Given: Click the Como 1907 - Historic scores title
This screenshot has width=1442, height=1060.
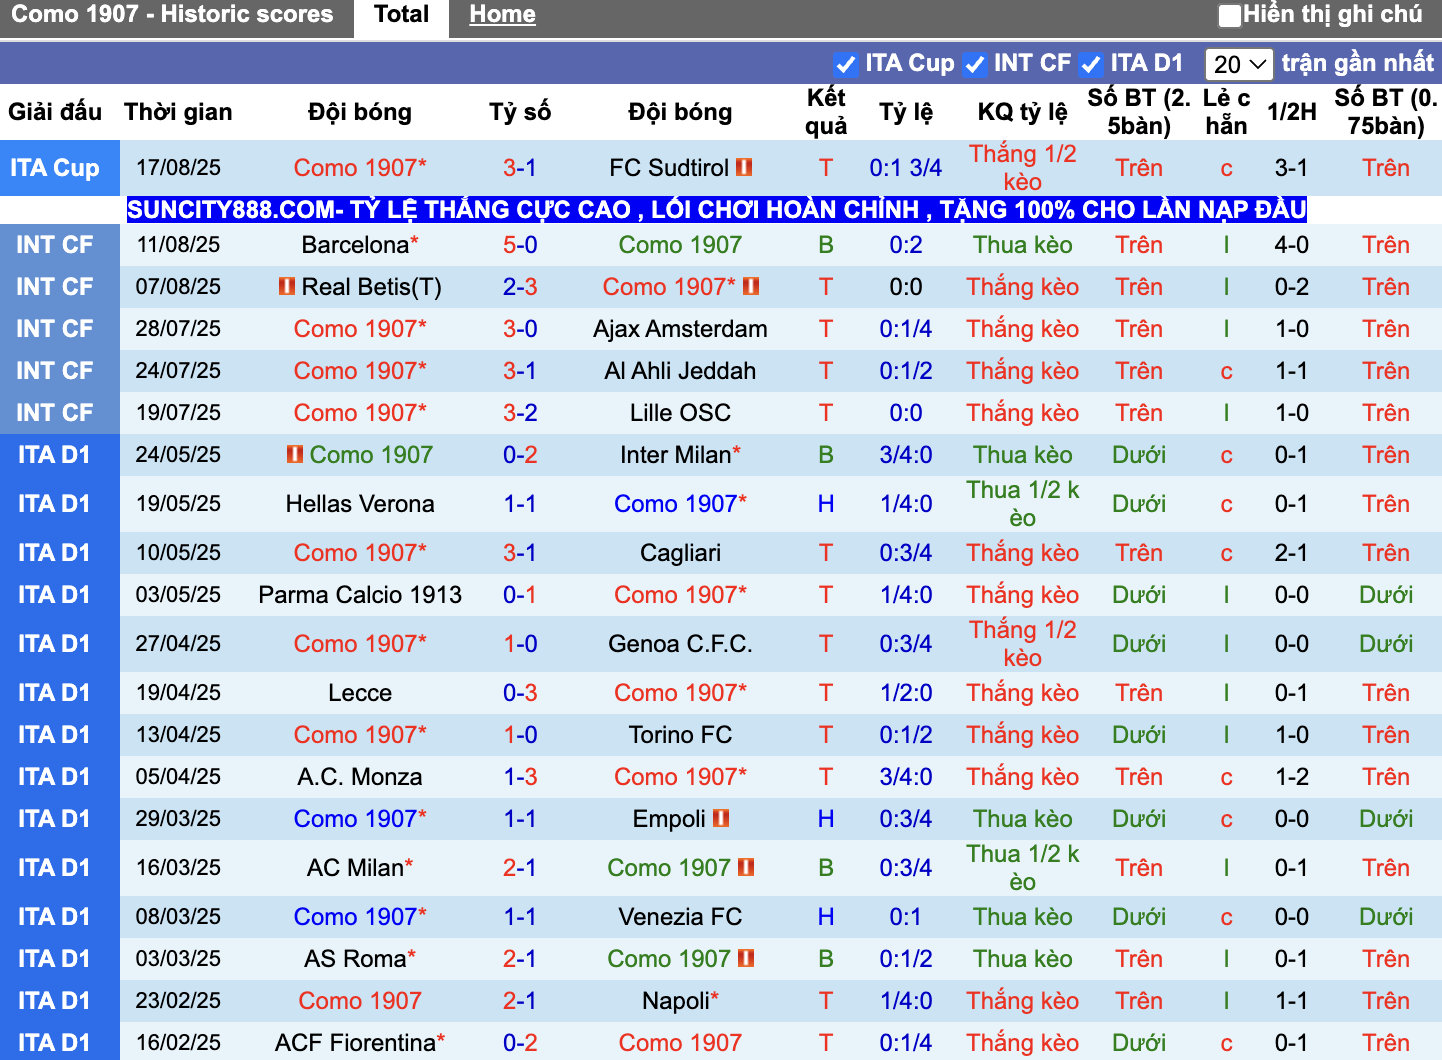Looking at the screenshot, I should tap(172, 14).
